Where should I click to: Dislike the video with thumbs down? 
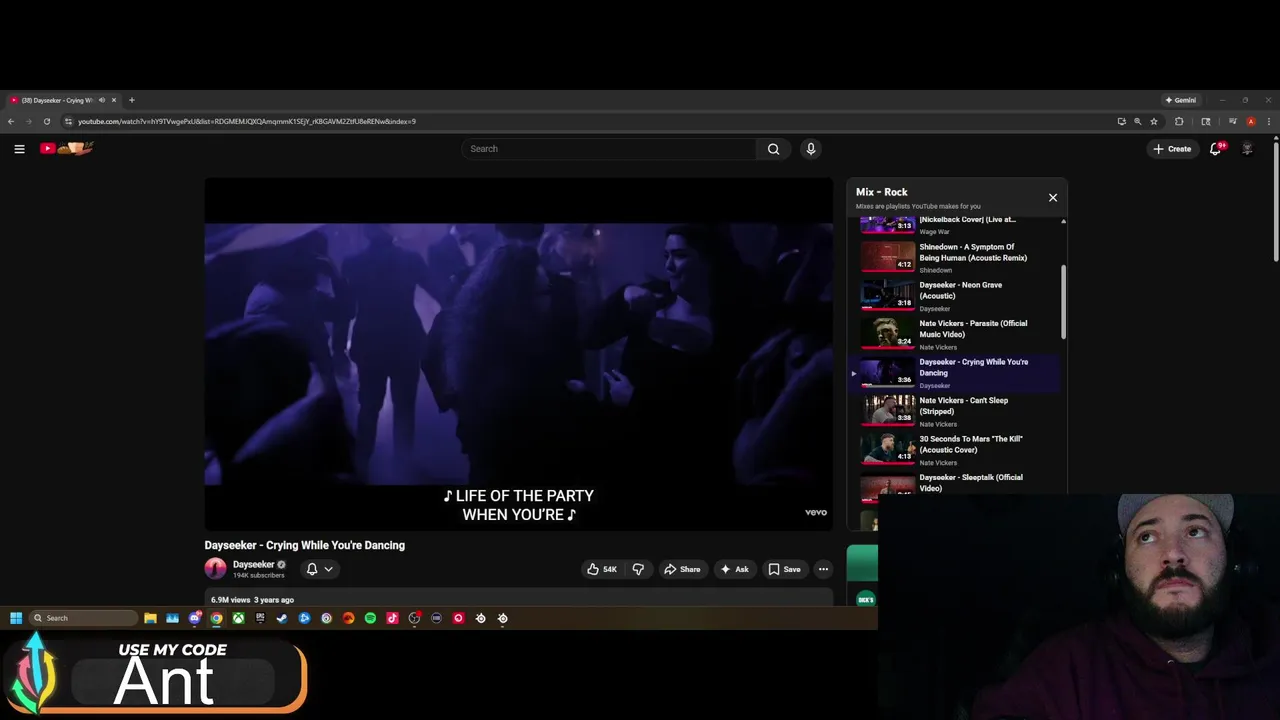(638, 569)
